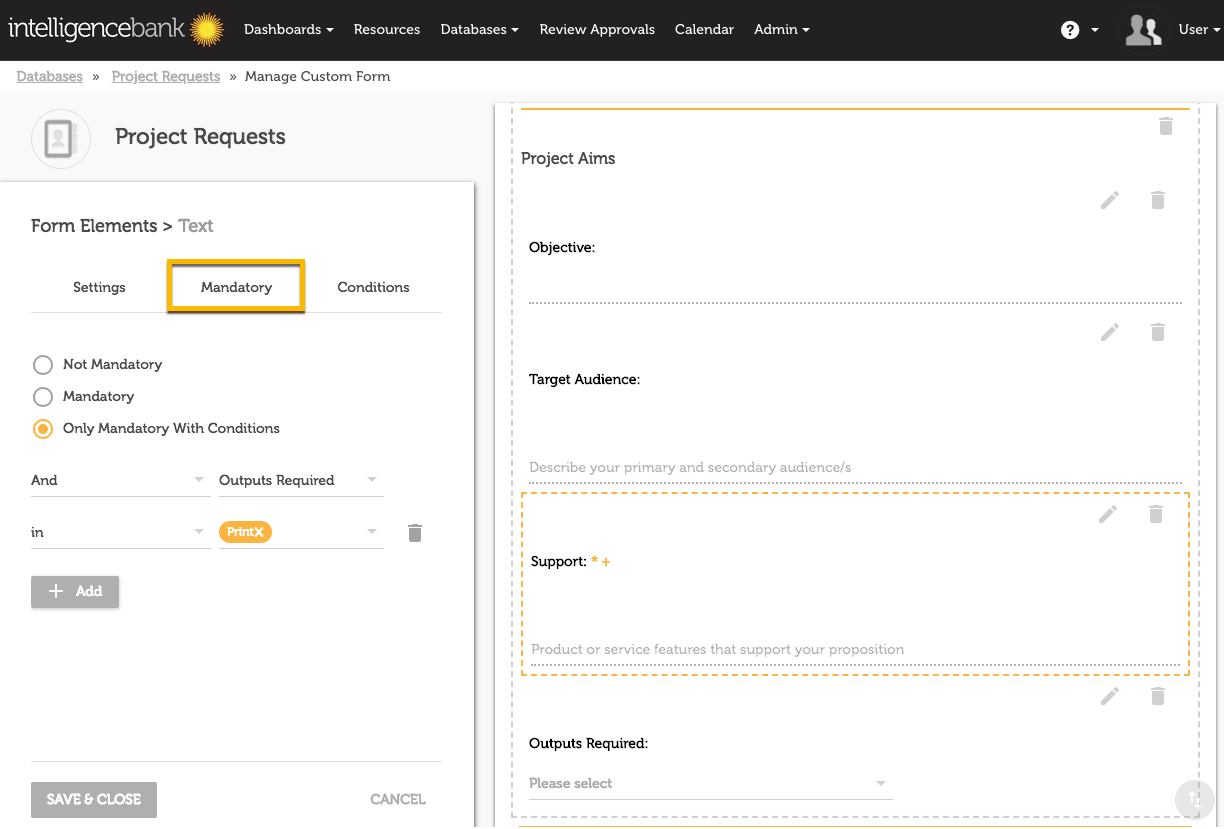Delete the Target Audience field
Screen dimensions: 1224x829
pyautogui.click(x=1158, y=332)
